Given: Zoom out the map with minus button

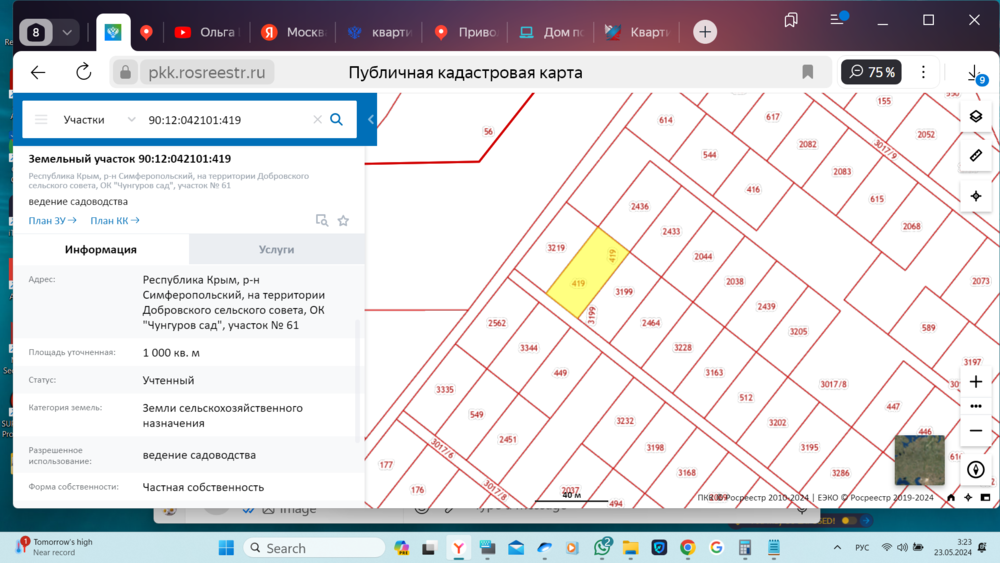Looking at the screenshot, I should coord(976,430).
